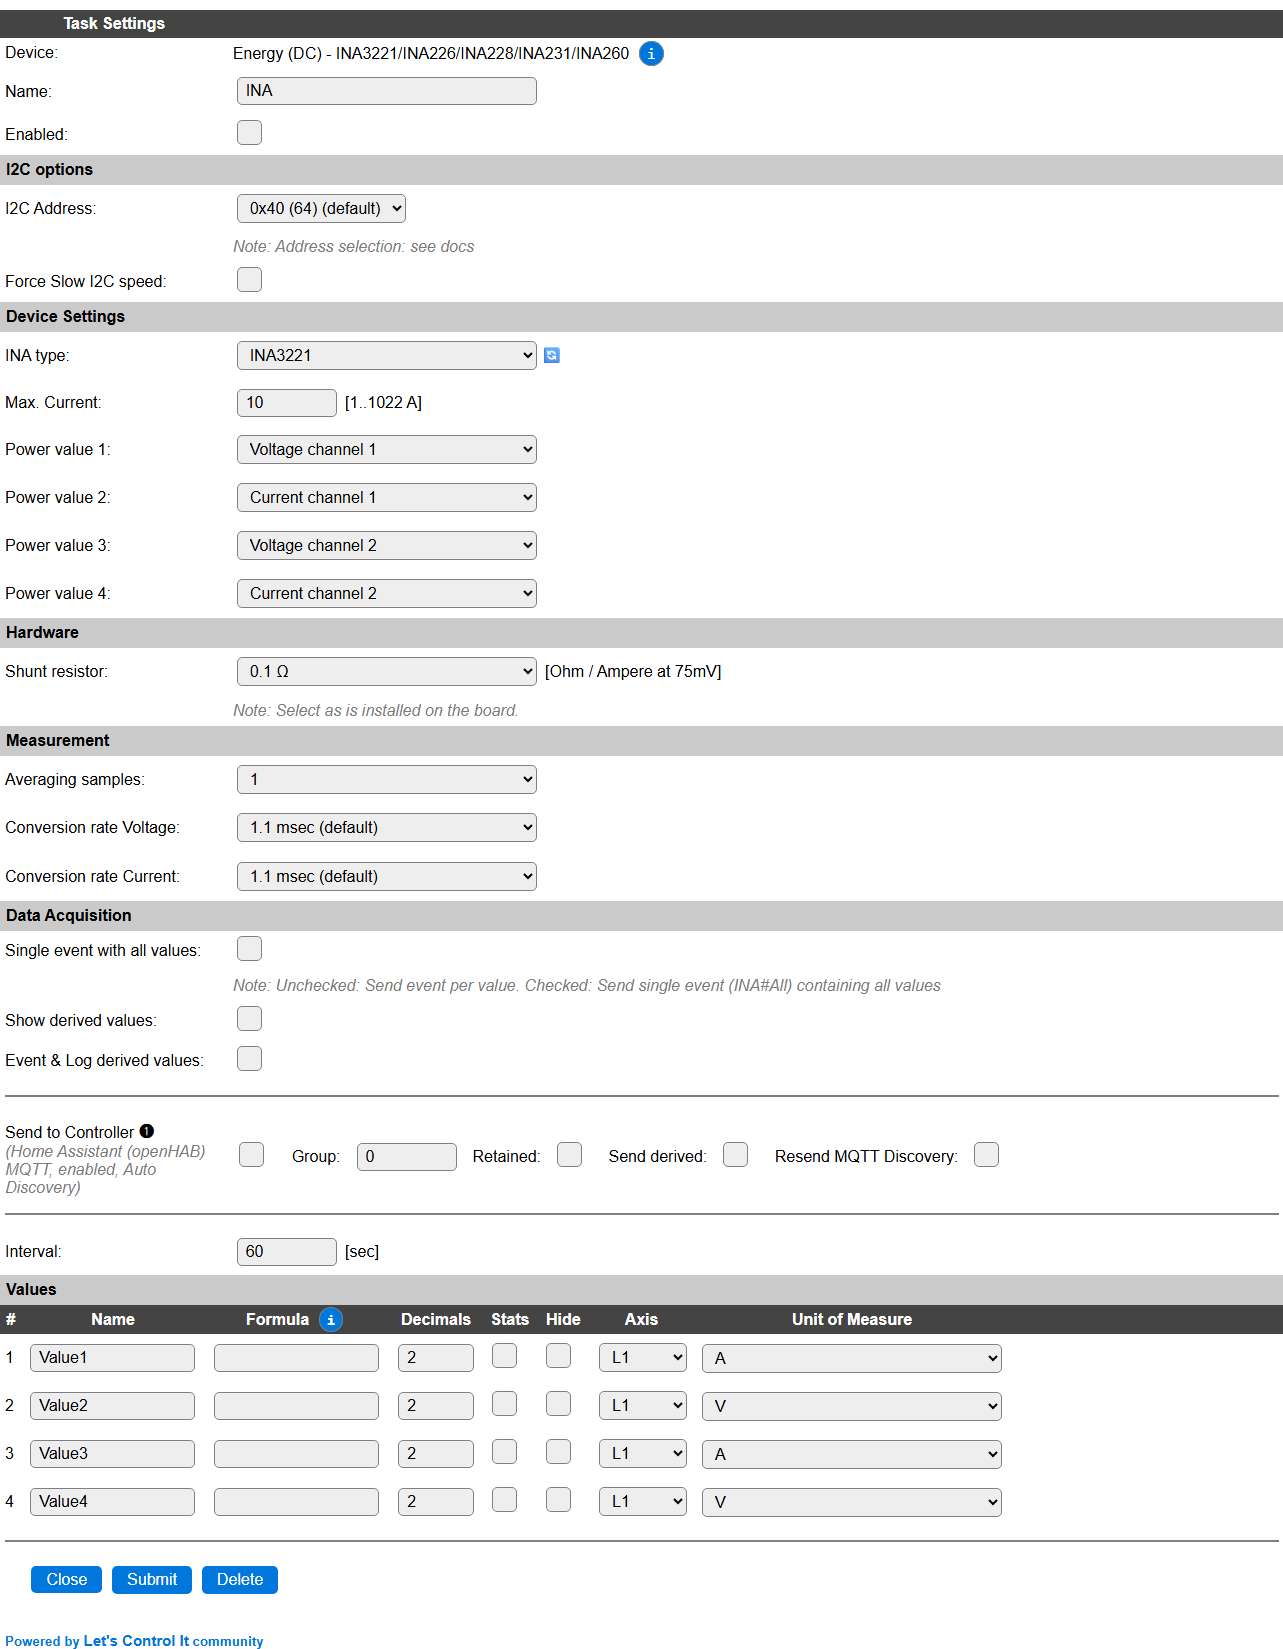Open the Formula help info icon

331,1320
